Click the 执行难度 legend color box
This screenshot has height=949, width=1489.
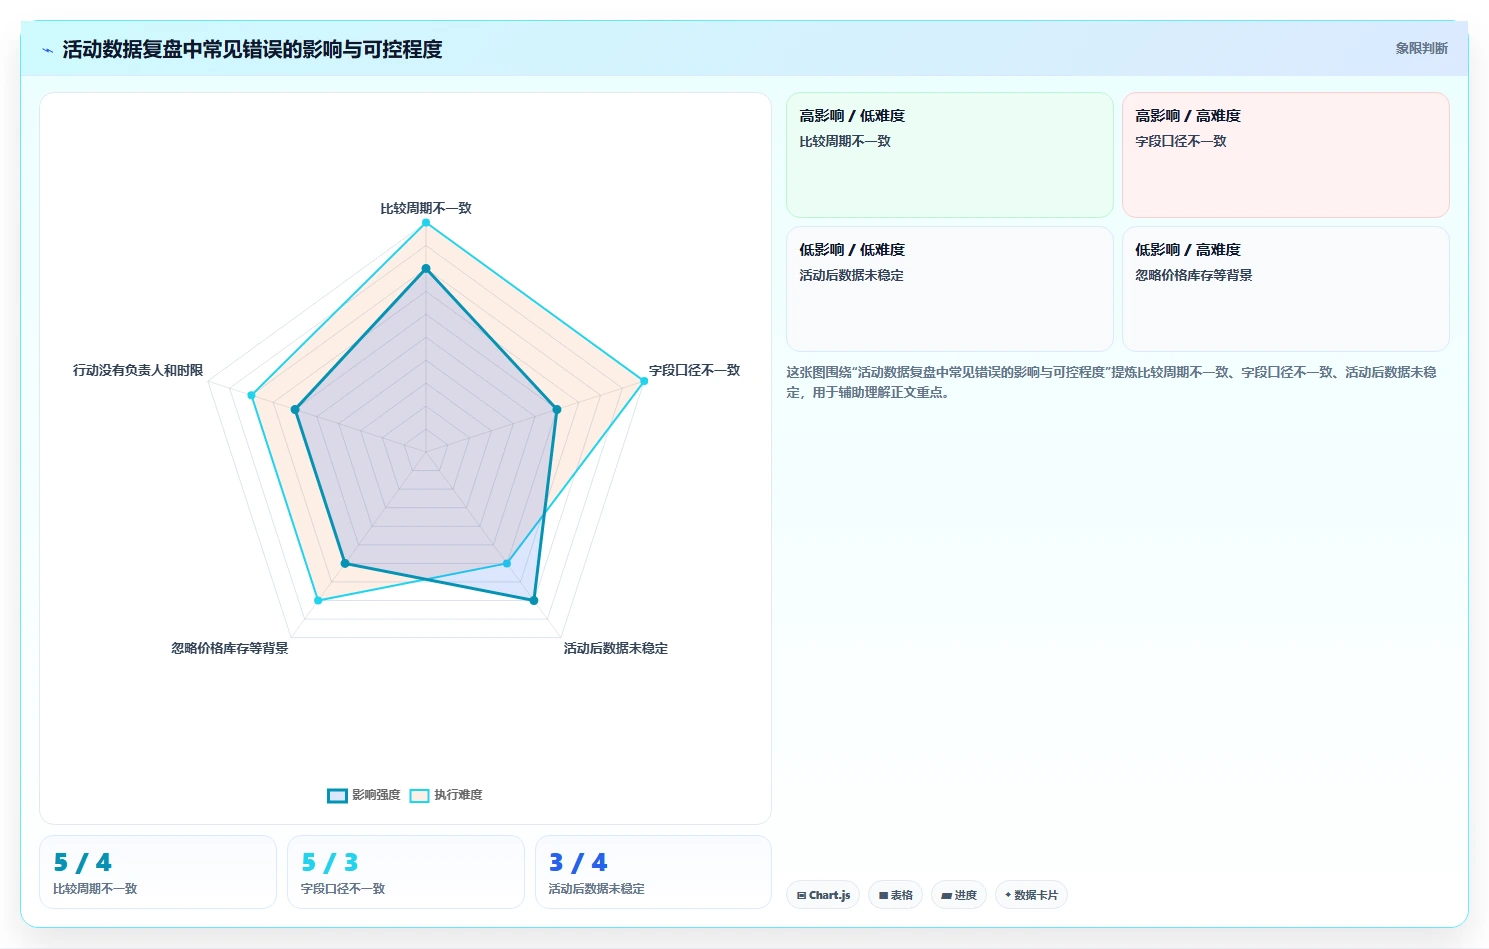pyautogui.click(x=419, y=796)
